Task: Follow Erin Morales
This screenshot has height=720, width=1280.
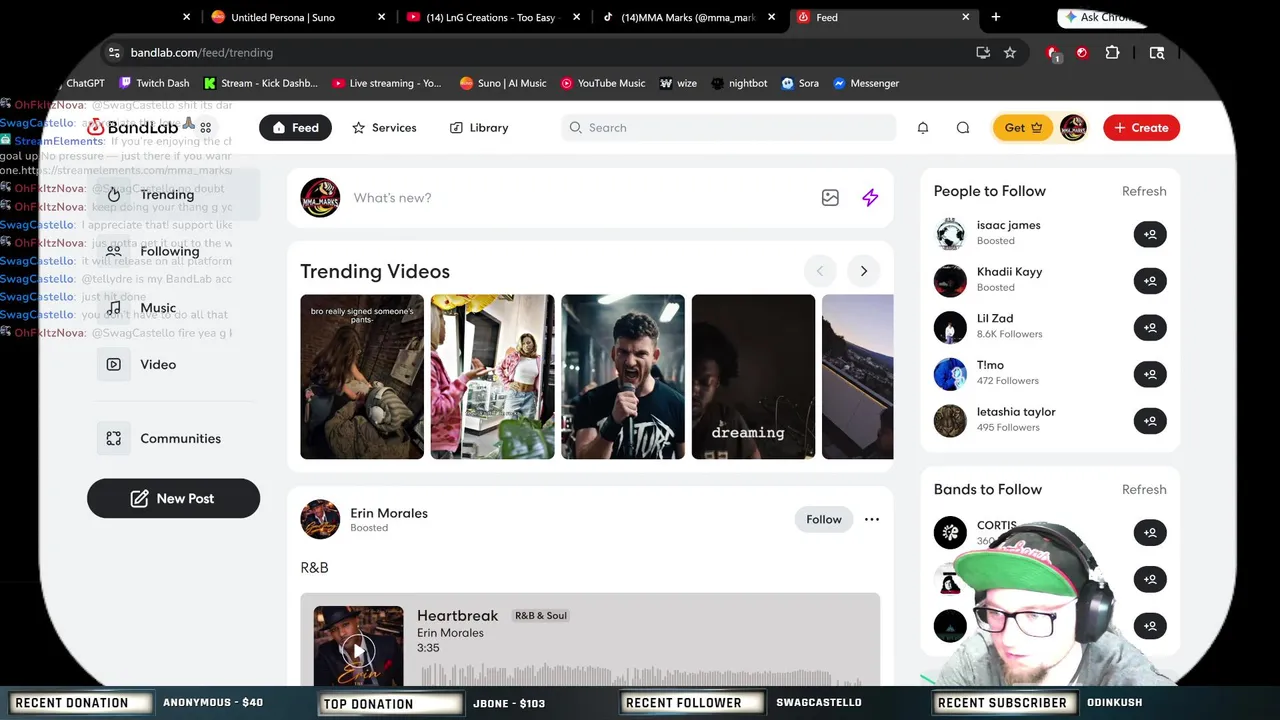Action: click(824, 519)
